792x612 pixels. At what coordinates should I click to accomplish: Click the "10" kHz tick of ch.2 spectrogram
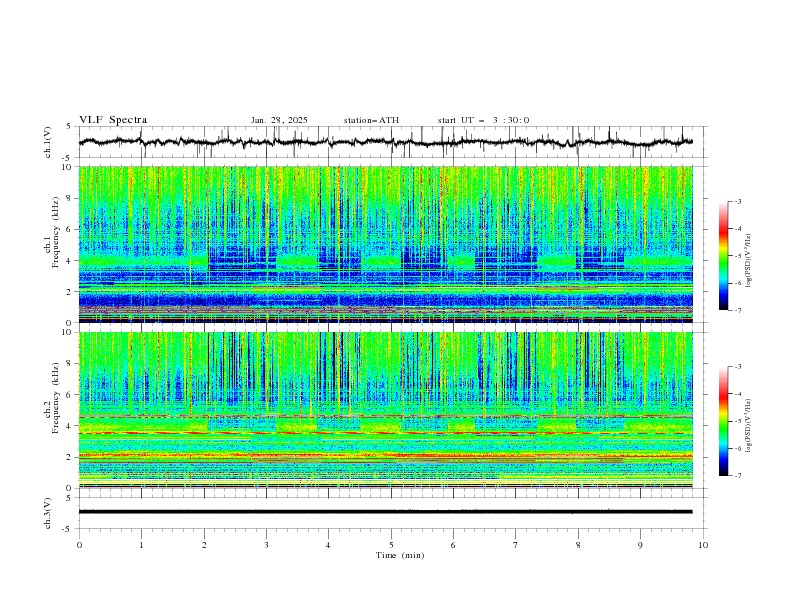(x=69, y=332)
